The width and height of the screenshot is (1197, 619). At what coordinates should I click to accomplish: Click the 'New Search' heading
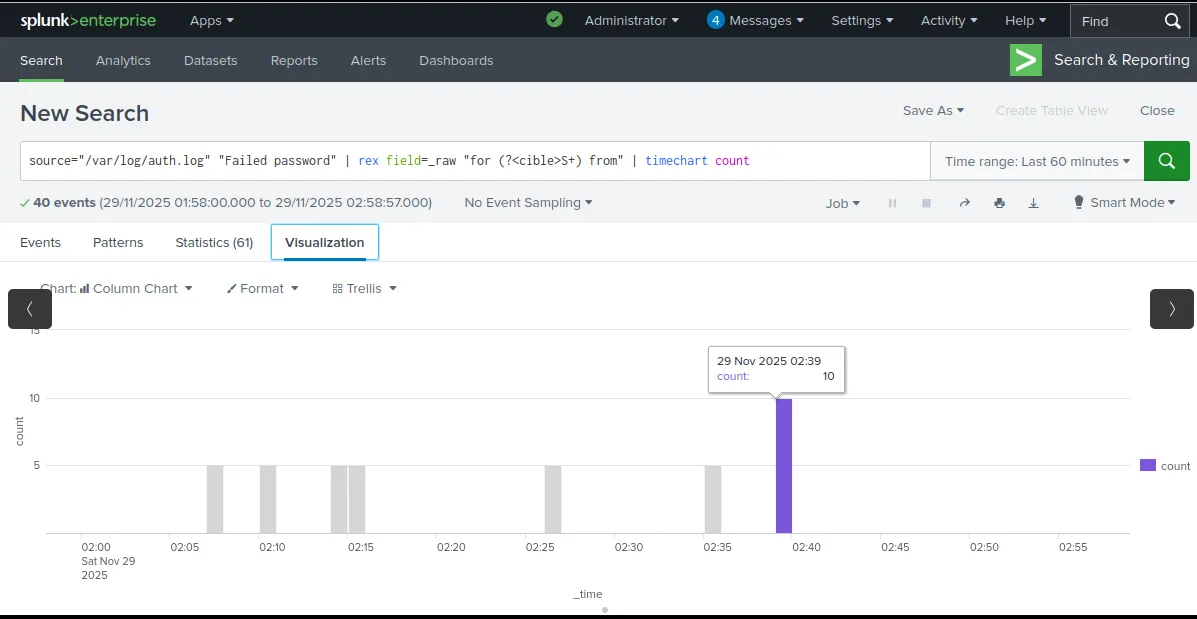[85, 113]
